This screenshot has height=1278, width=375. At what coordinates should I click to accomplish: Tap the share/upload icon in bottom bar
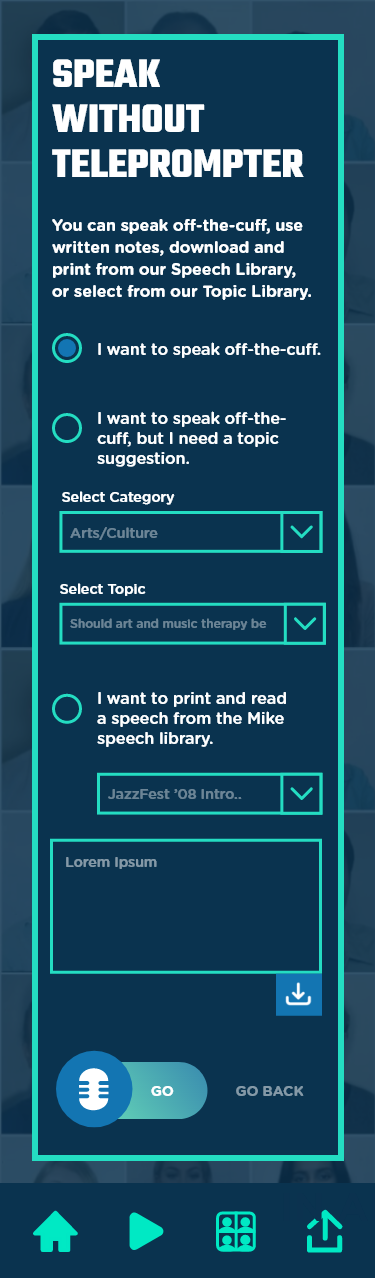click(x=324, y=1231)
